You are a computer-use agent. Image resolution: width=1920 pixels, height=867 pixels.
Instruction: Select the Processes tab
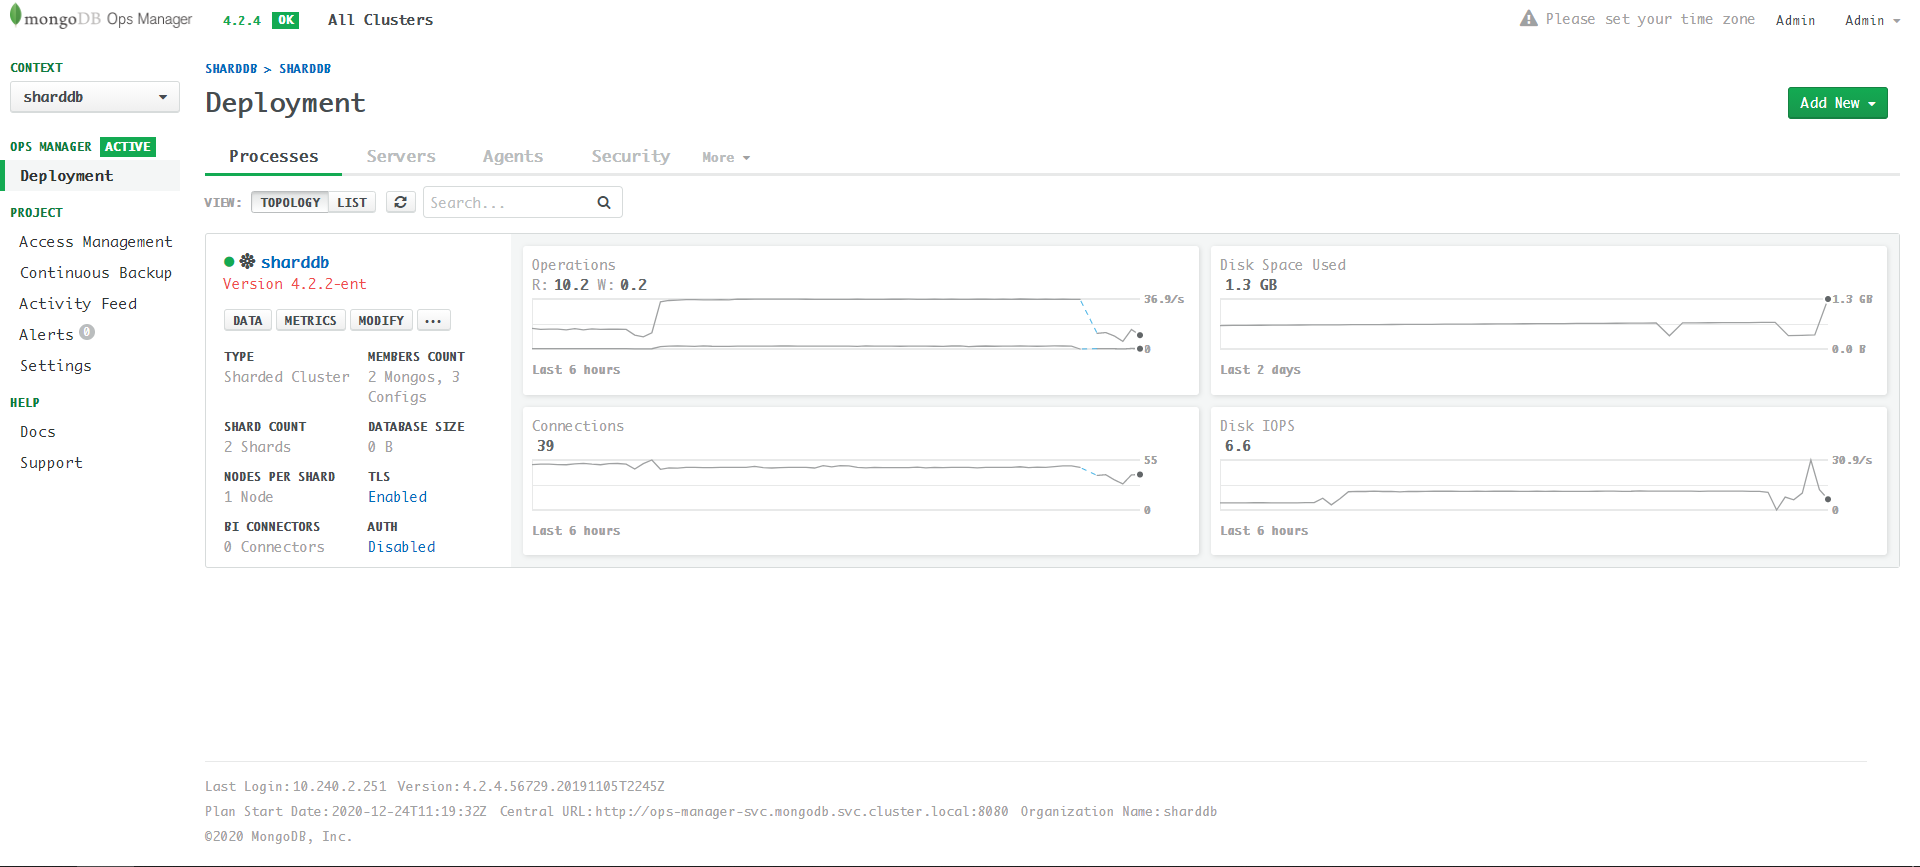point(273,156)
